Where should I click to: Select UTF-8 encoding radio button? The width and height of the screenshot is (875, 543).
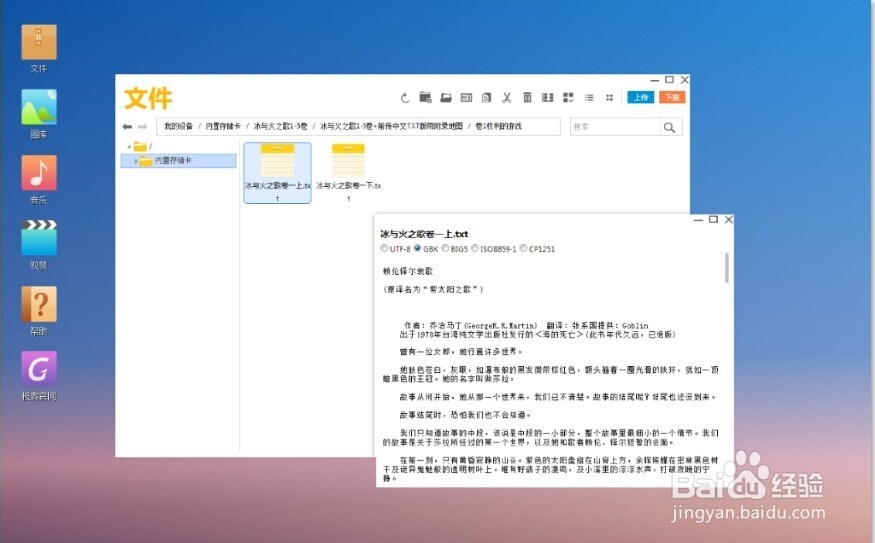384,248
